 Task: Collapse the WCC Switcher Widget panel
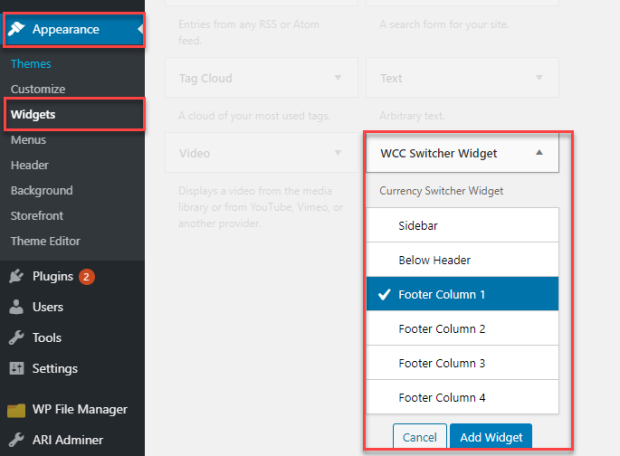[x=540, y=154]
